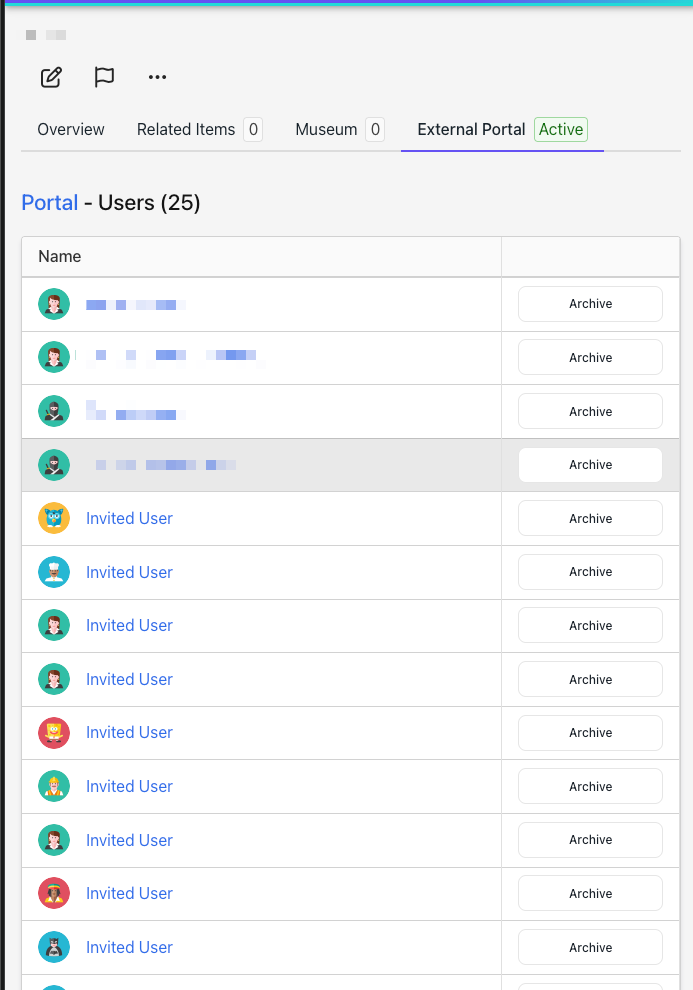
Task: Archive the highlighted fourth-row user
Action: point(590,465)
